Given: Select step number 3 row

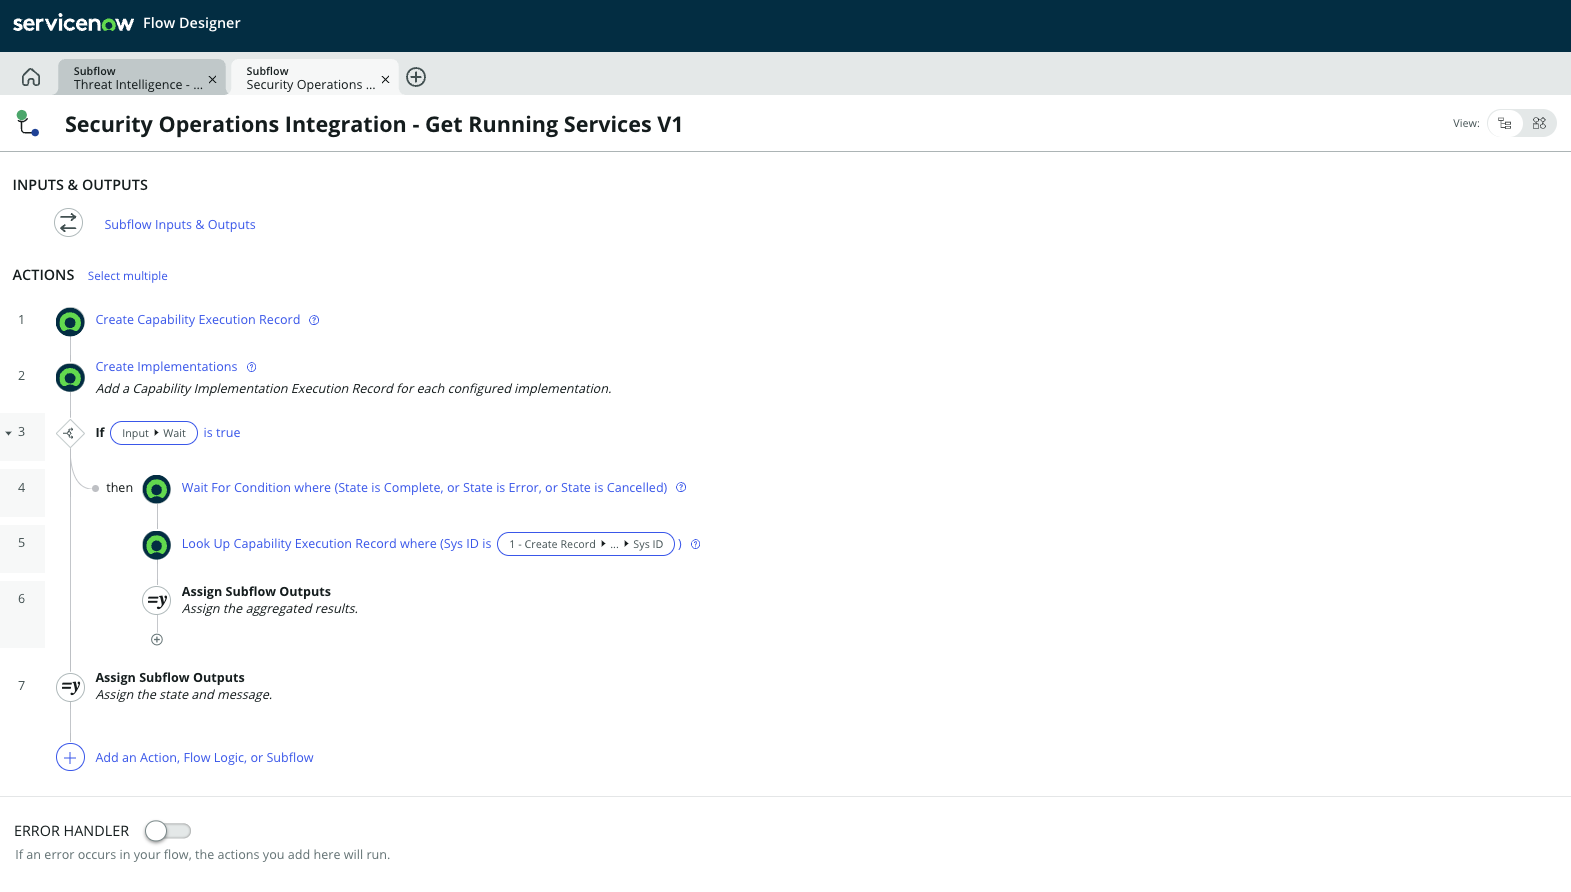Looking at the screenshot, I should [22, 433].
